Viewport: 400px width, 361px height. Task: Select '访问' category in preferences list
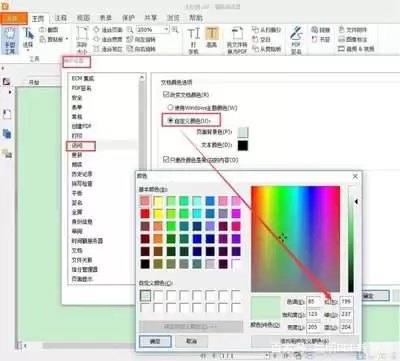coord(77,146)
